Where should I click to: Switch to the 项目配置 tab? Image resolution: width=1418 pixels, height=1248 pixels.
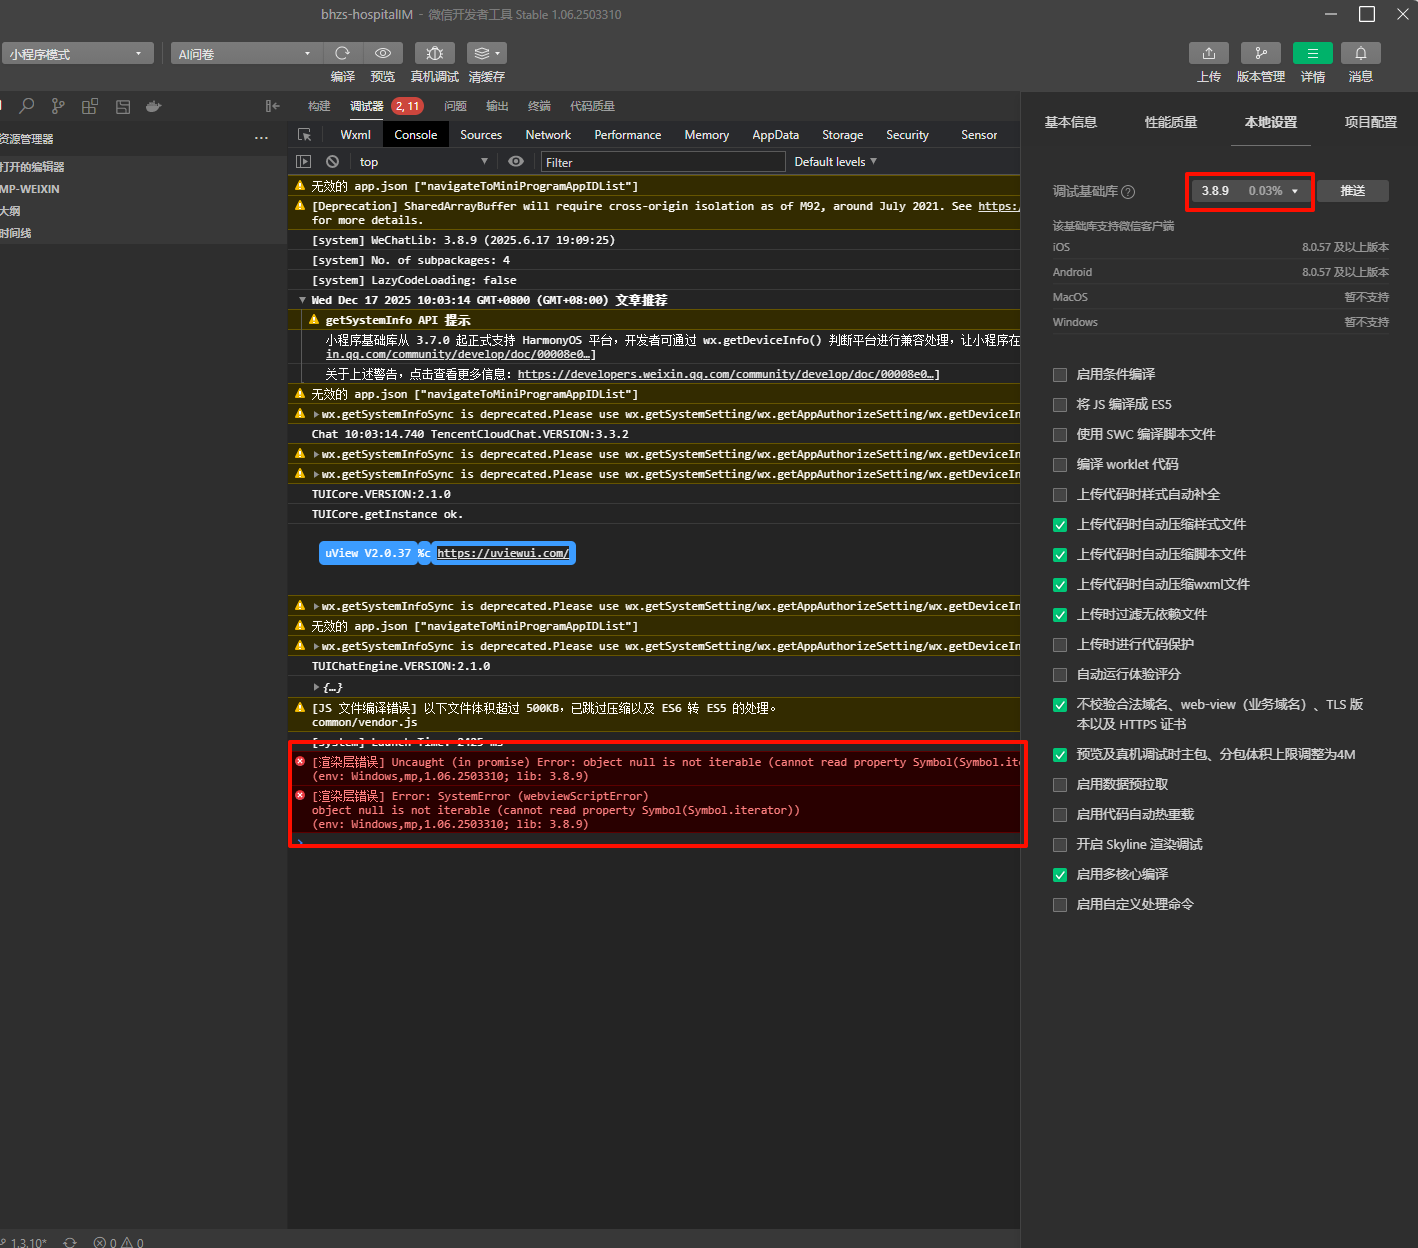coord(1370,122)
